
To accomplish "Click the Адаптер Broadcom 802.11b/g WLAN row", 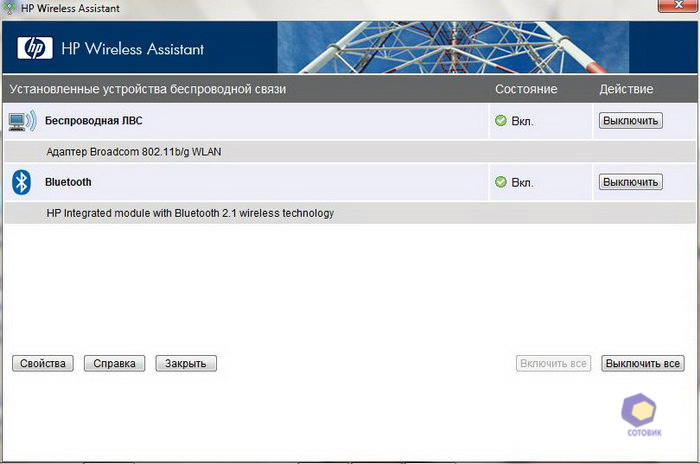I will (134, 152).
